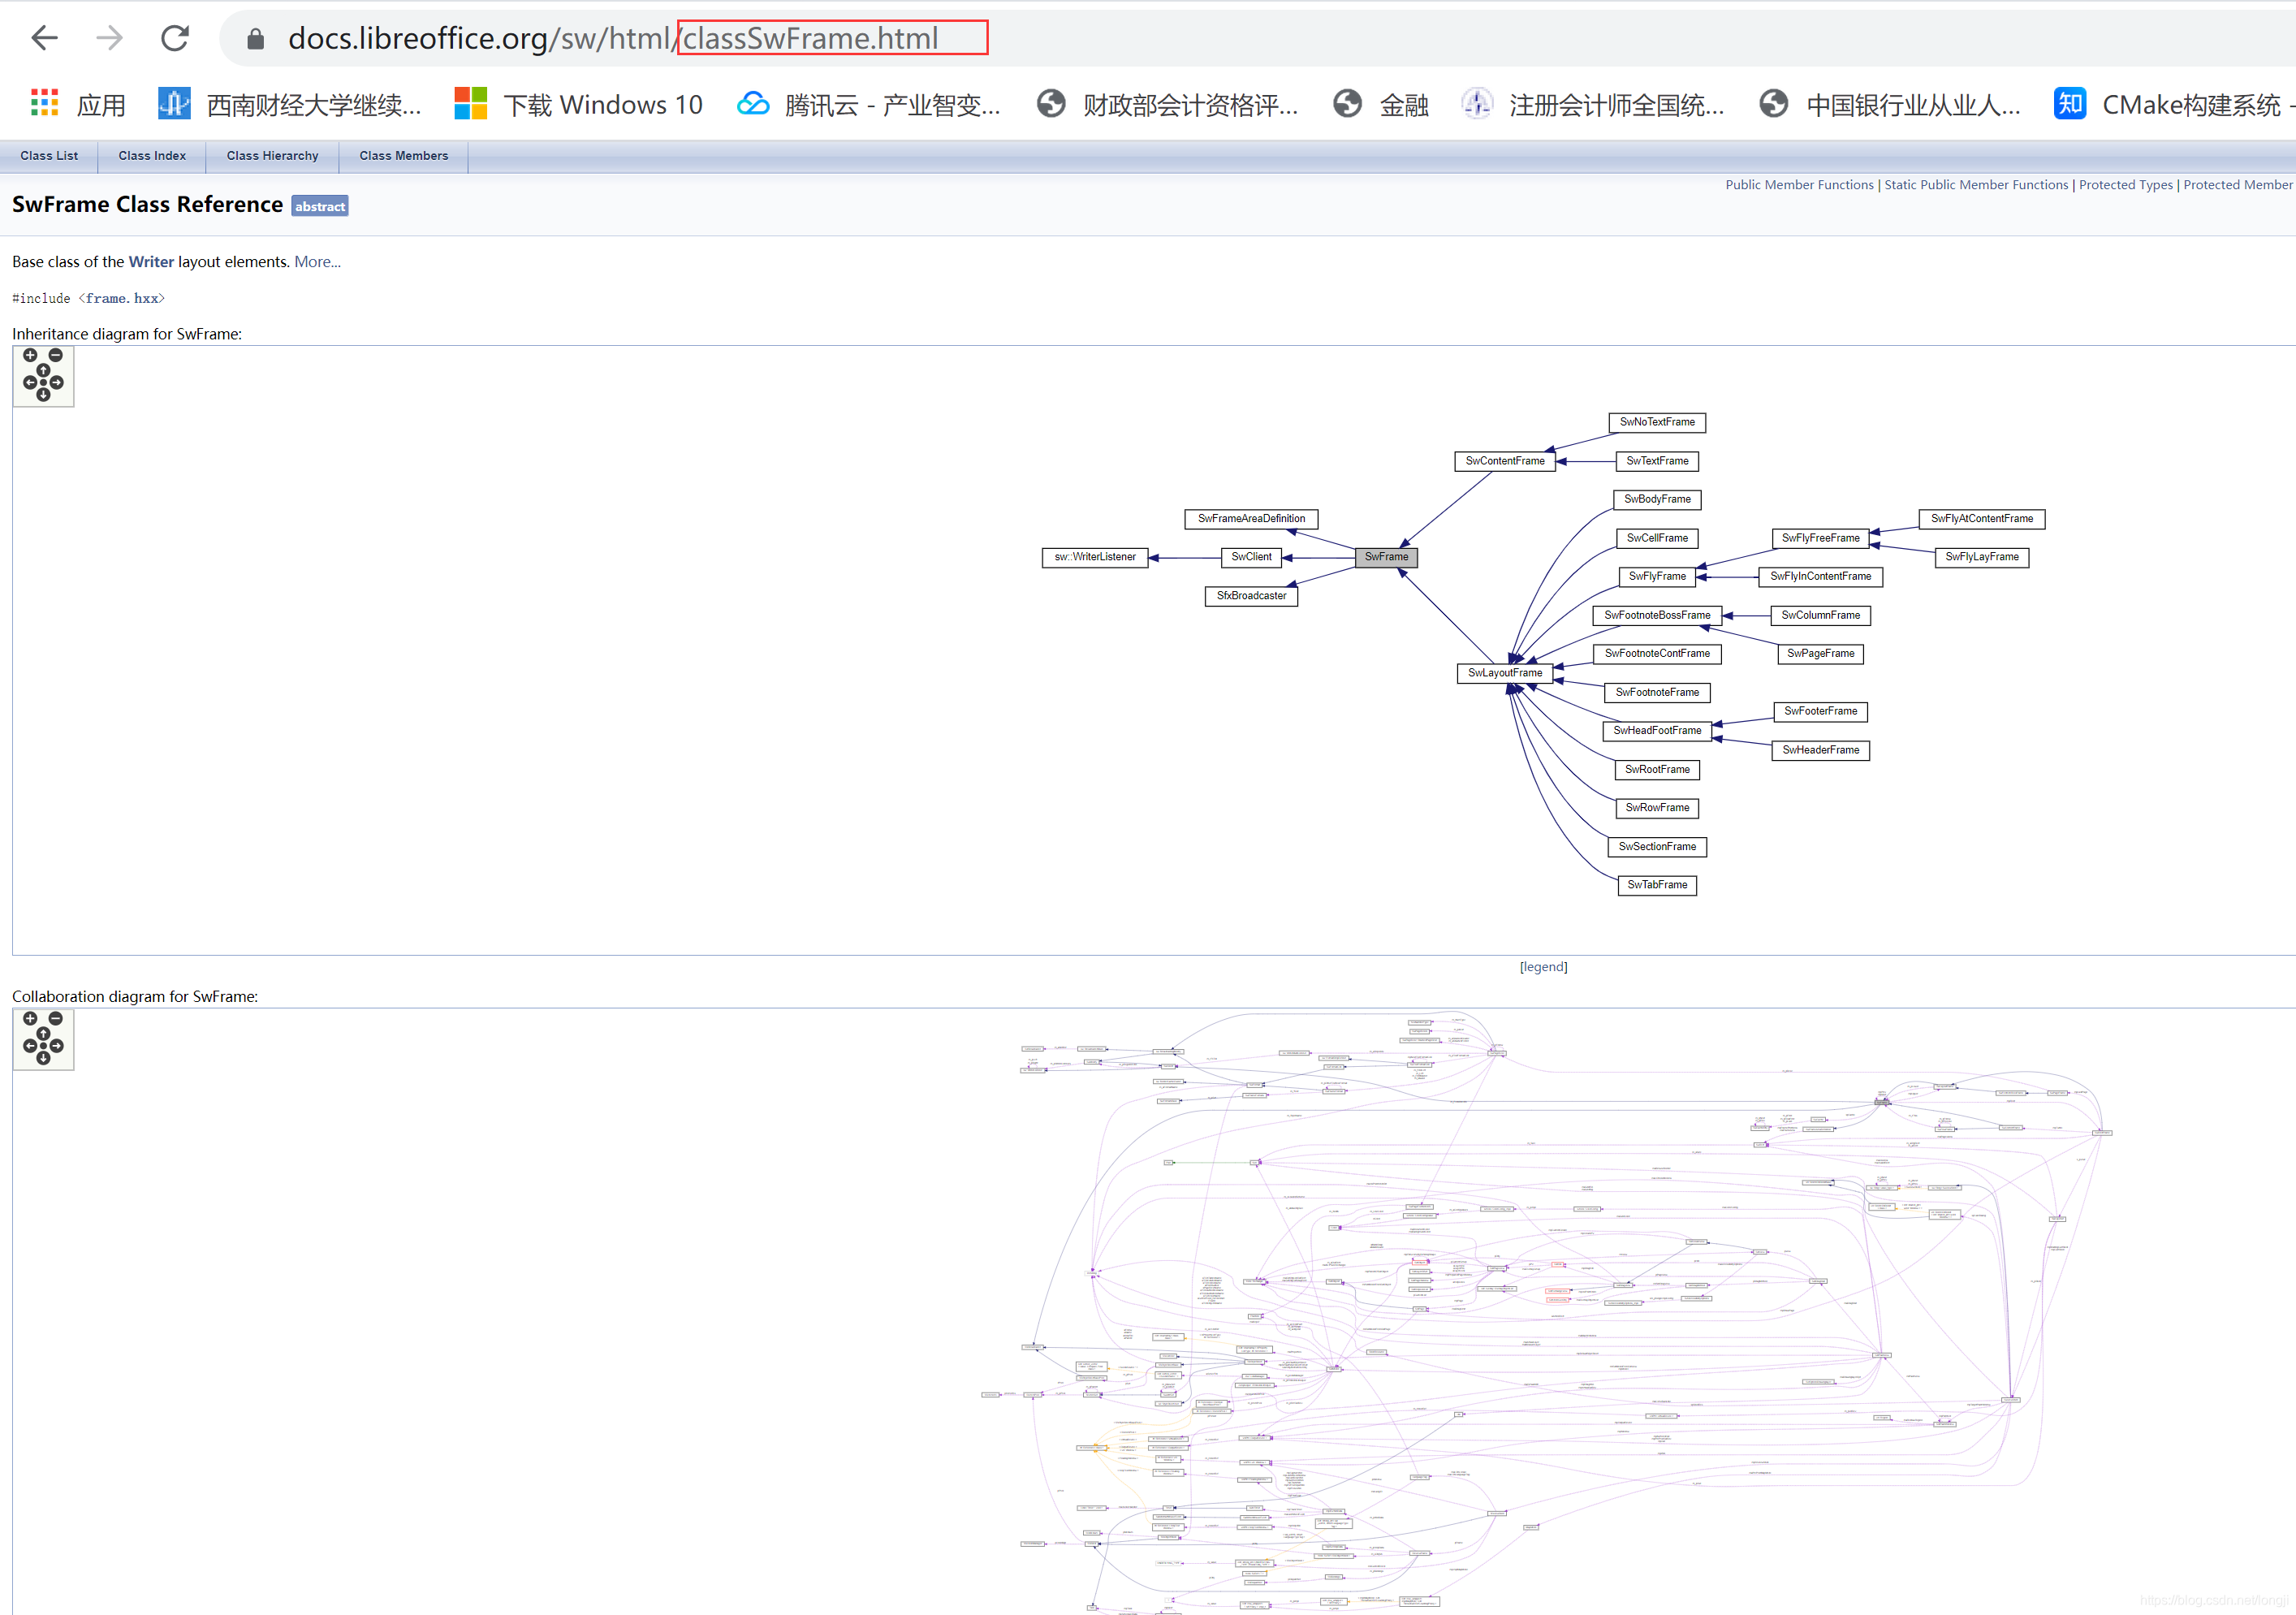The width and height of the screenshot is (2296, 1615).
Task: Zoom out the inheritance diagram
Action: (x=56, y=355)
